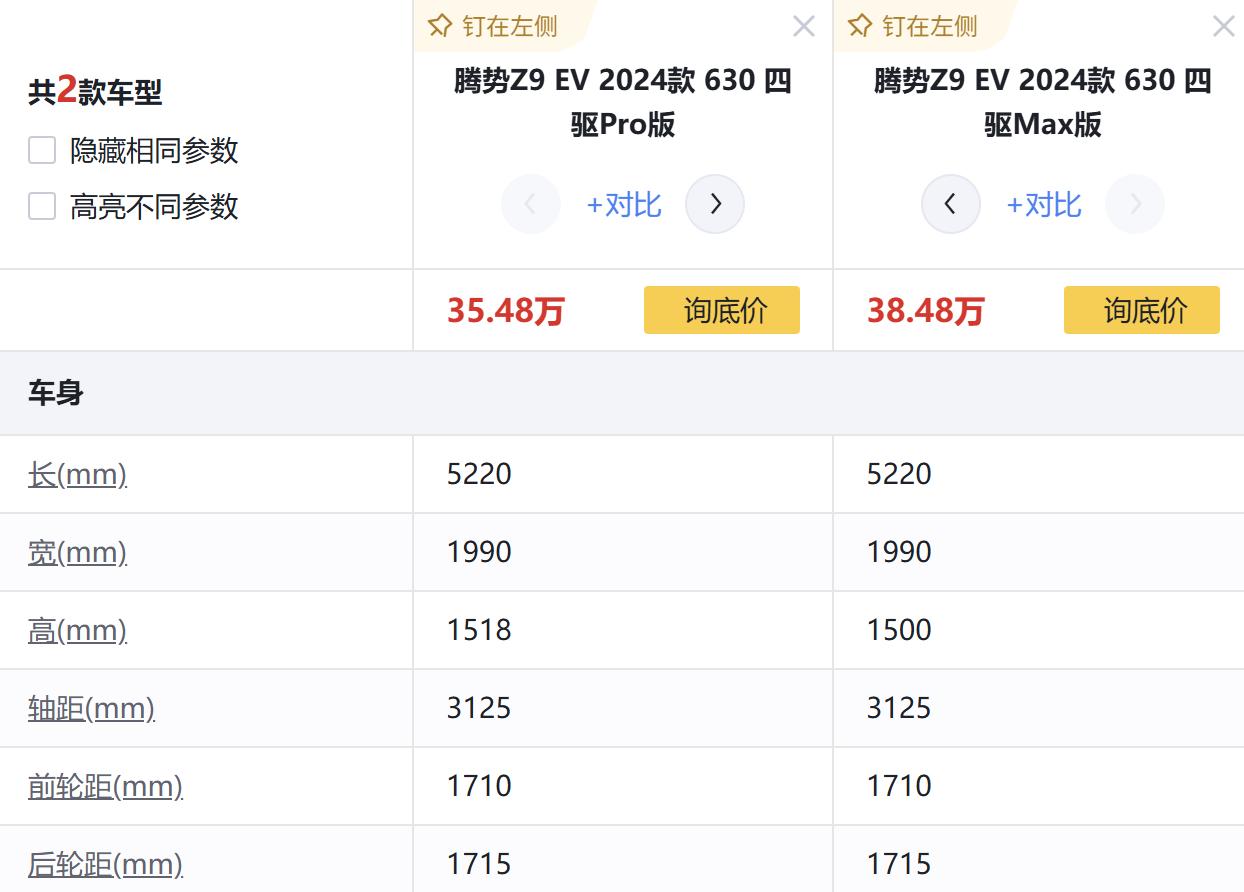
Task: Remove the 四驱Max版 model from the comparison
Action: 1222,27
